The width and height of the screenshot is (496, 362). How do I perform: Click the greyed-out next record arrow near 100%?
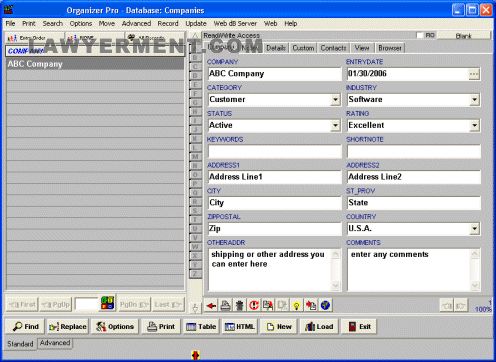pos(461,305)
